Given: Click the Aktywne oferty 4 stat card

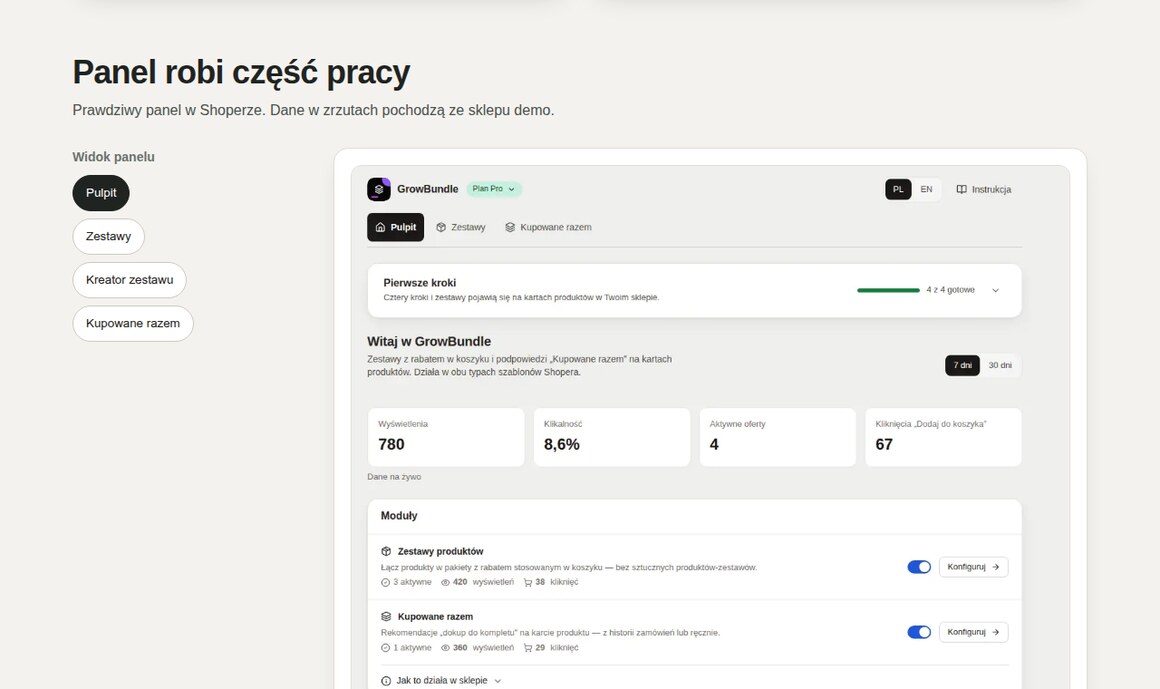Looking at the screenshot, I should click(778, 437).
